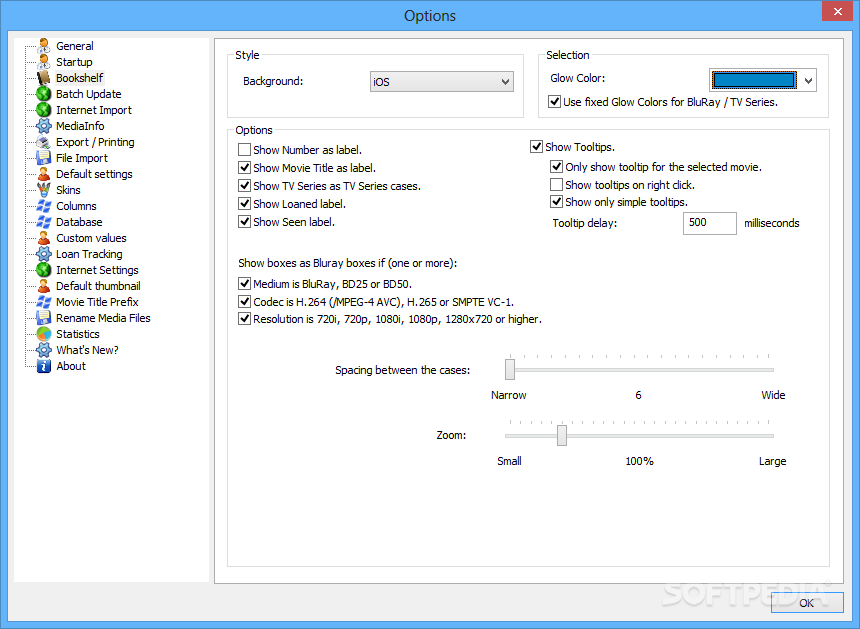The image size is (860, 629).
Task: Open the Background style dropdown
Action: pos(442,82)
